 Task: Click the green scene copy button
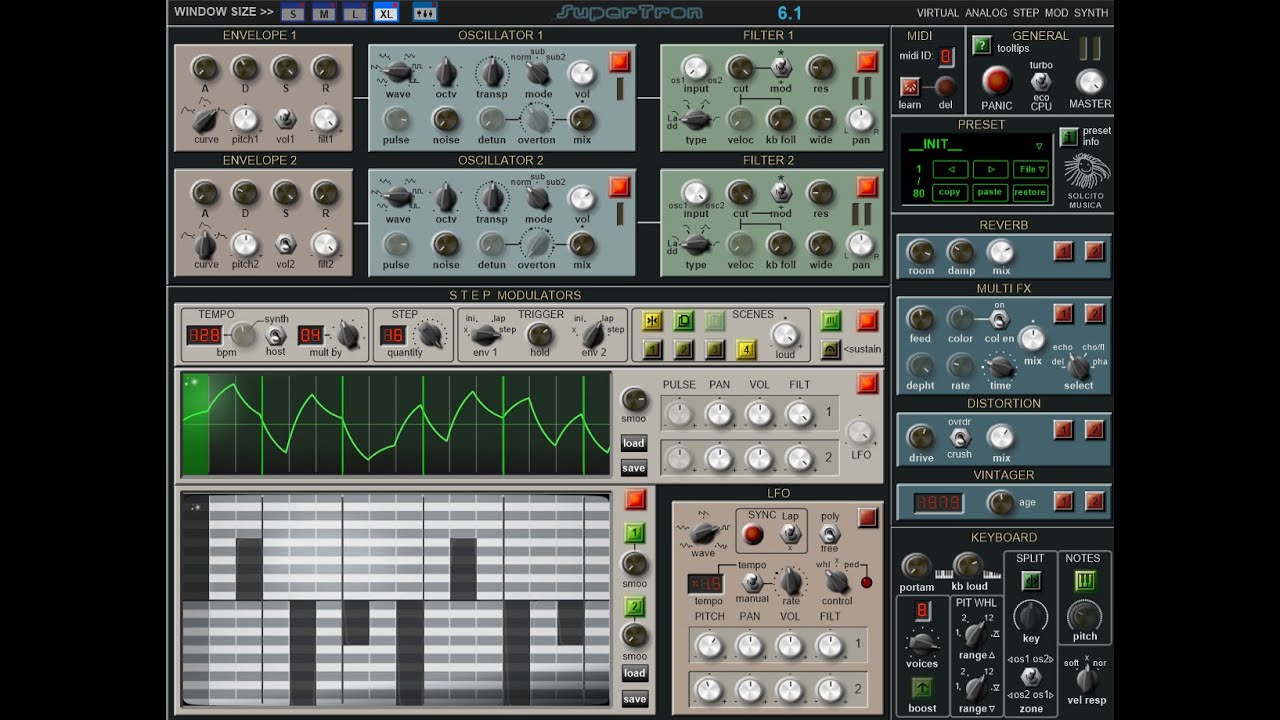click(x=684, y=321)
